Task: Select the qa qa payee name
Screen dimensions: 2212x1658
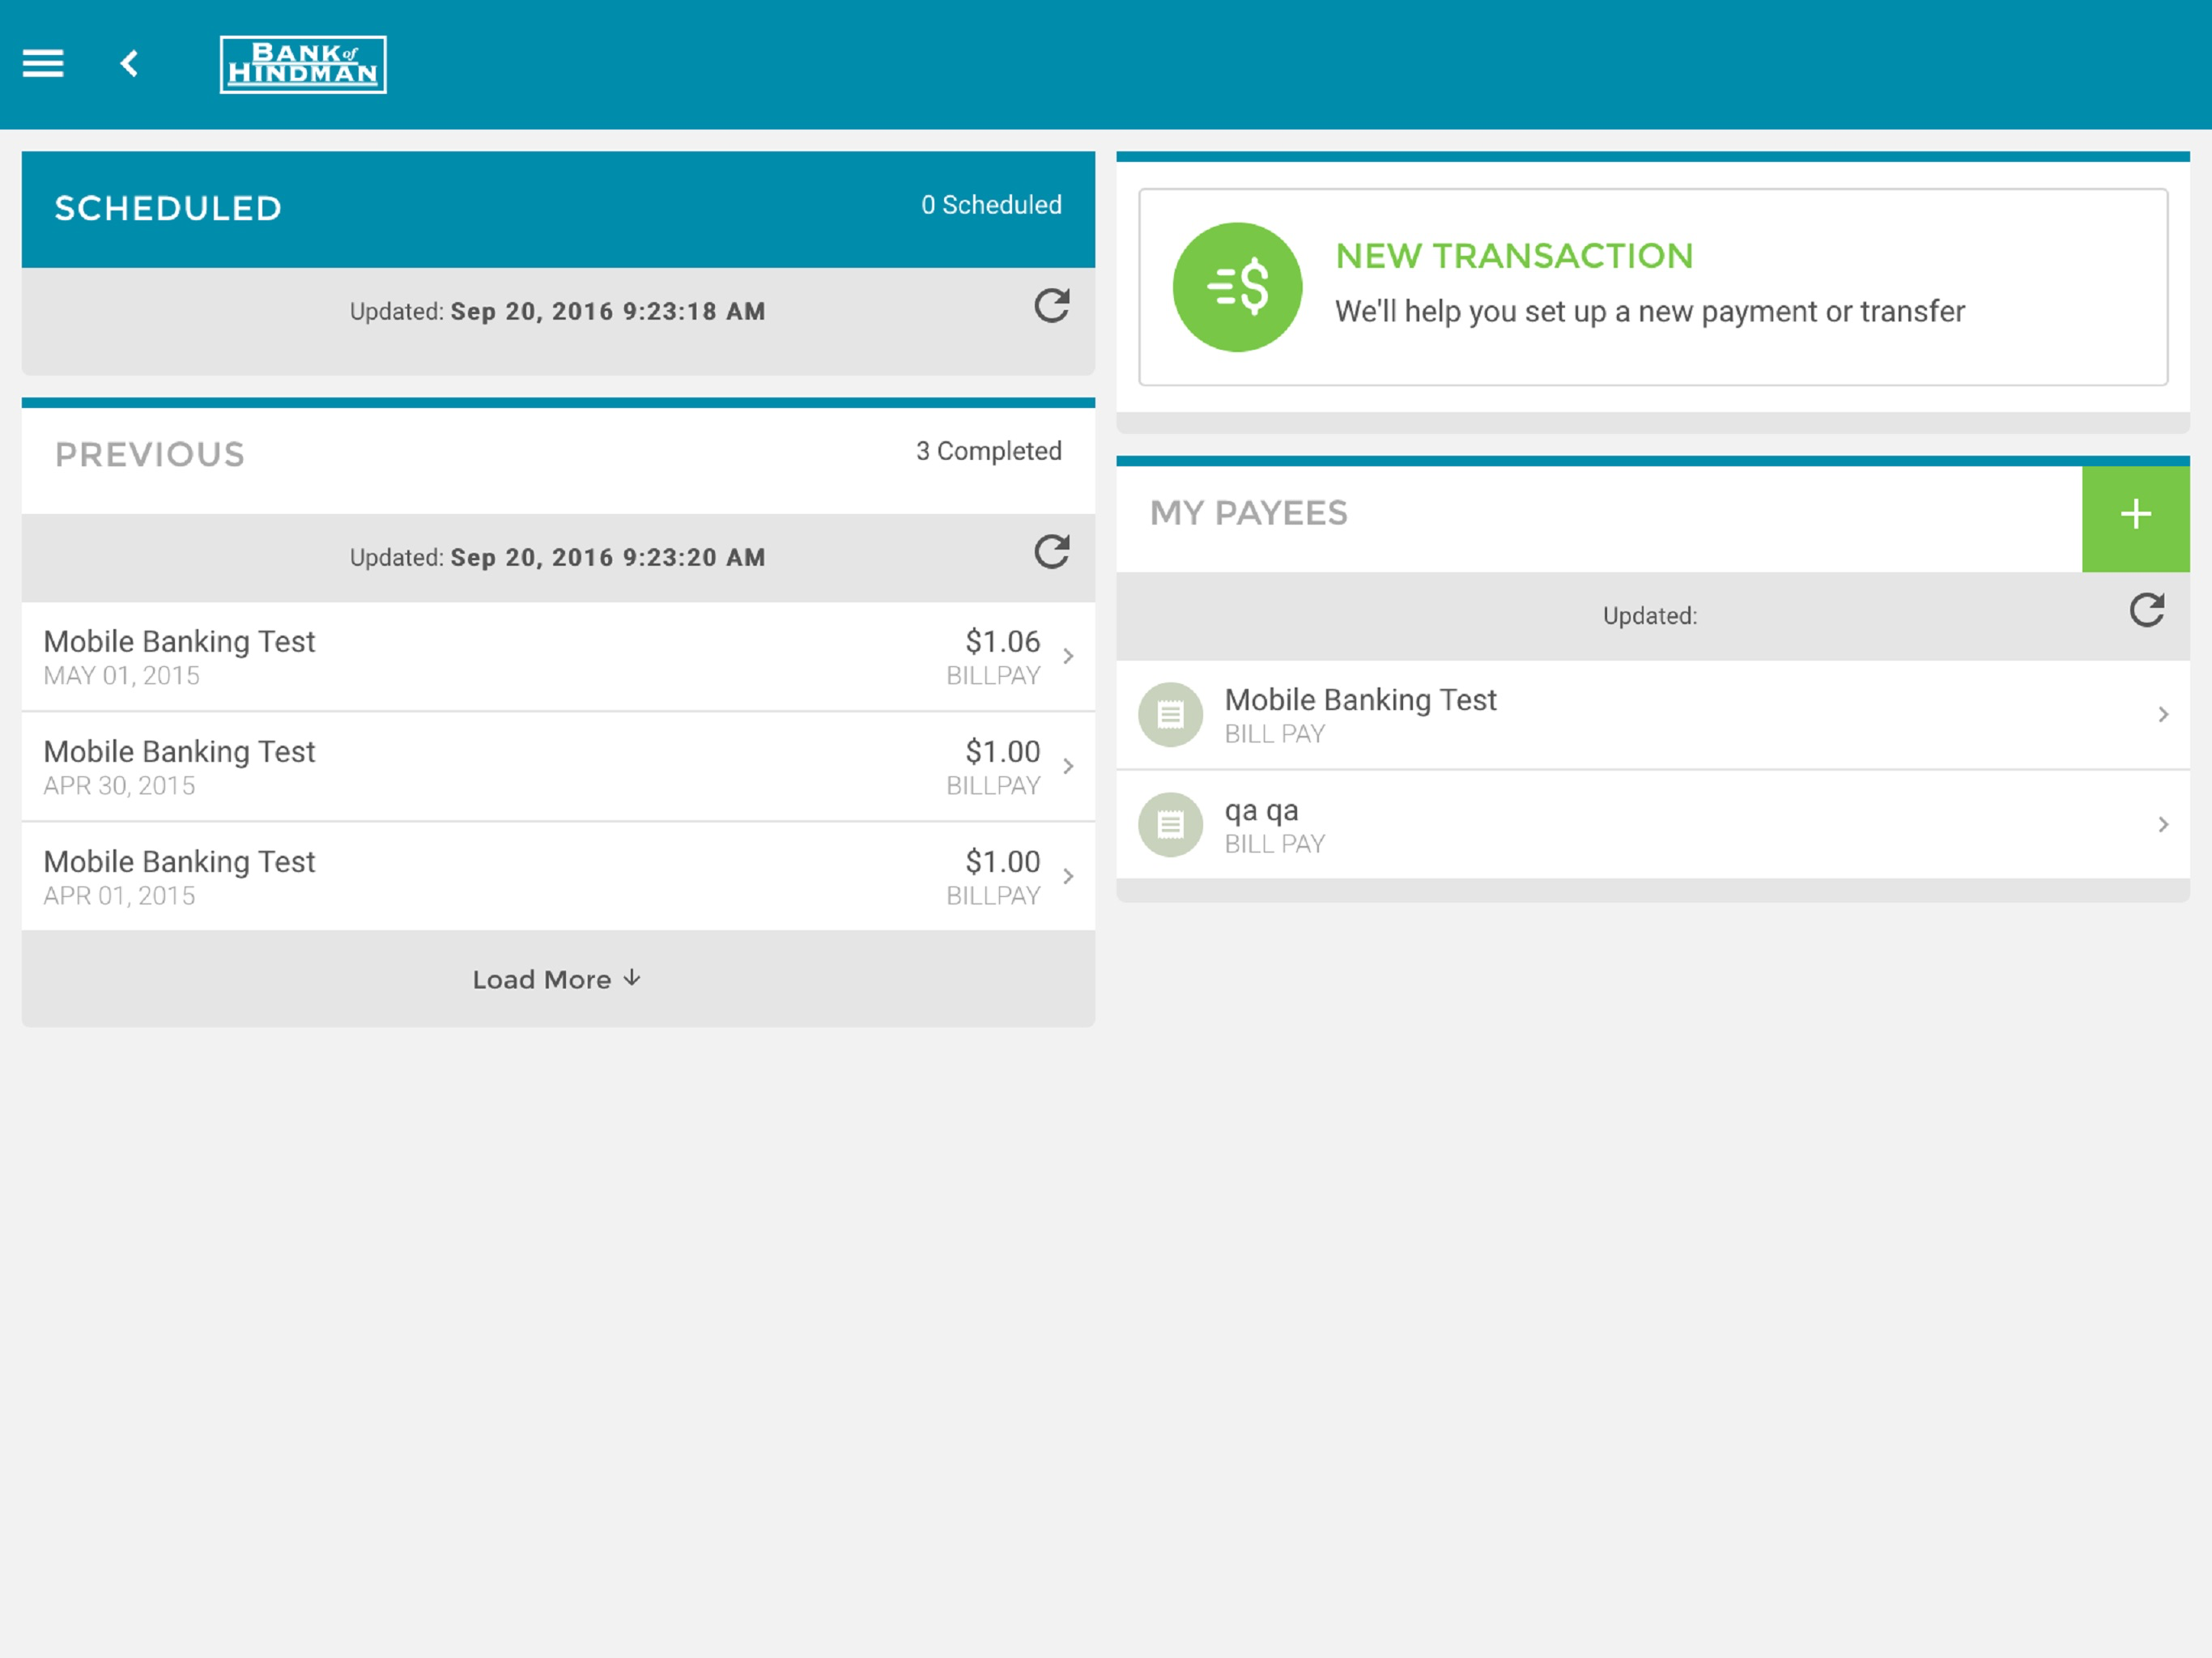Action: pyautogui.click(x=1261, y=810)
